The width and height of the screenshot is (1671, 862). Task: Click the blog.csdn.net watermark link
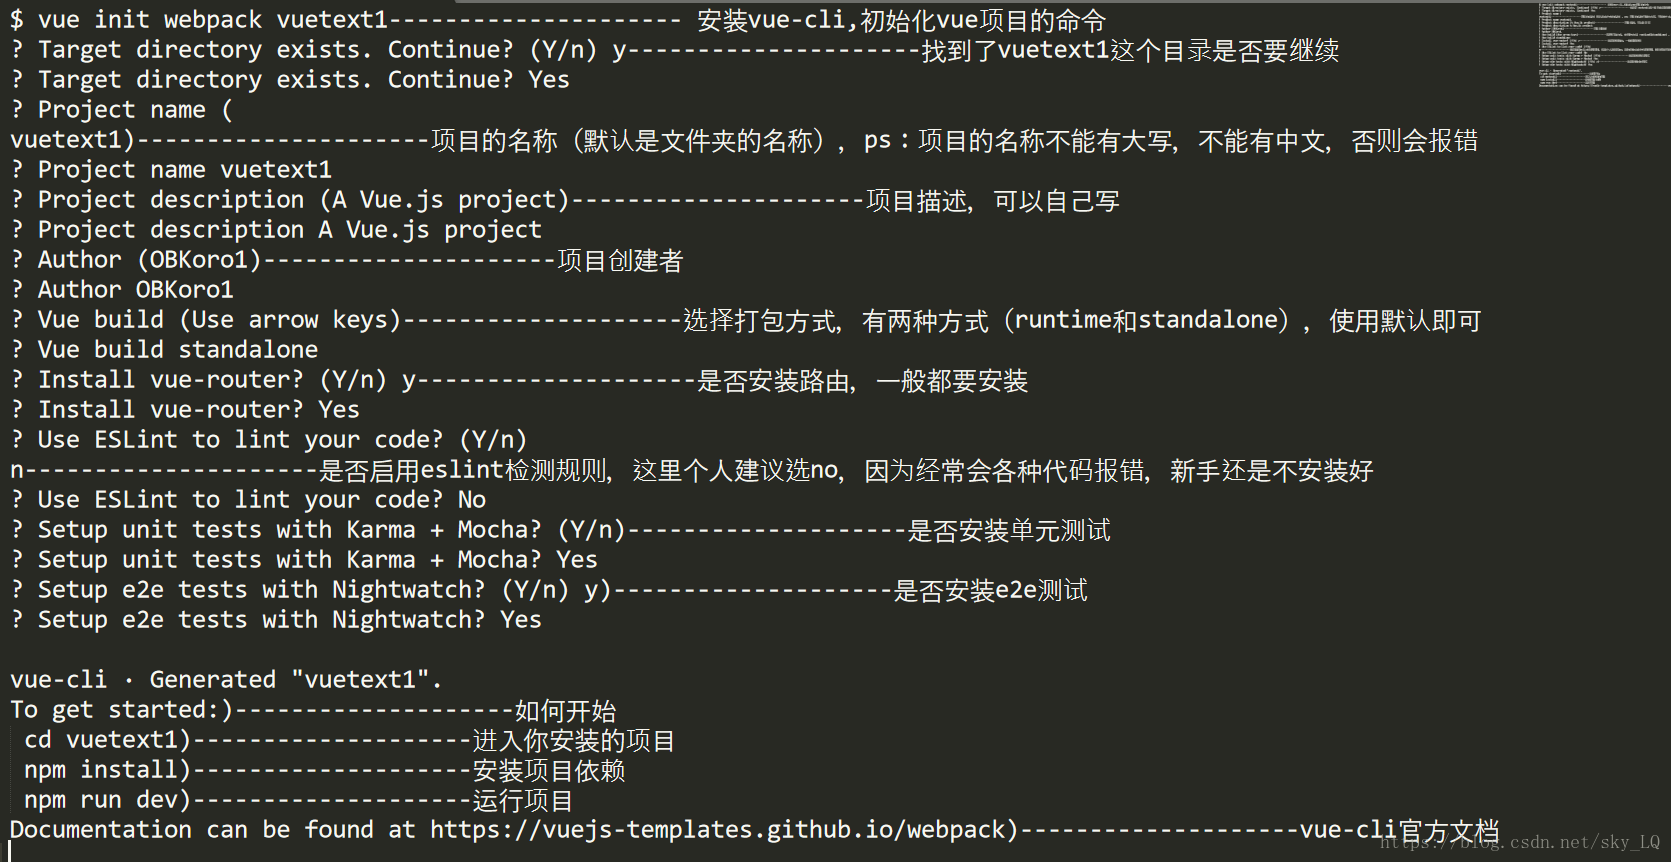(x=1519, y=843)
